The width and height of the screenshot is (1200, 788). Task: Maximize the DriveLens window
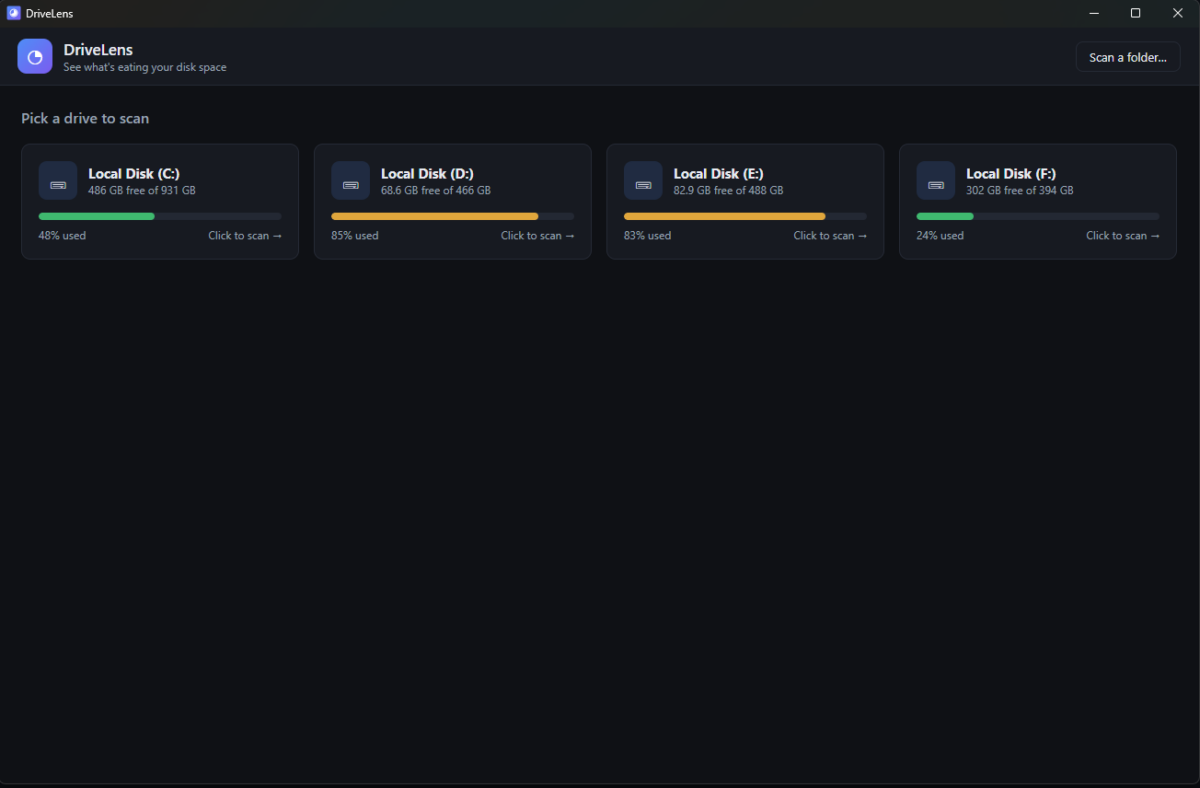tap(1135, 13)
